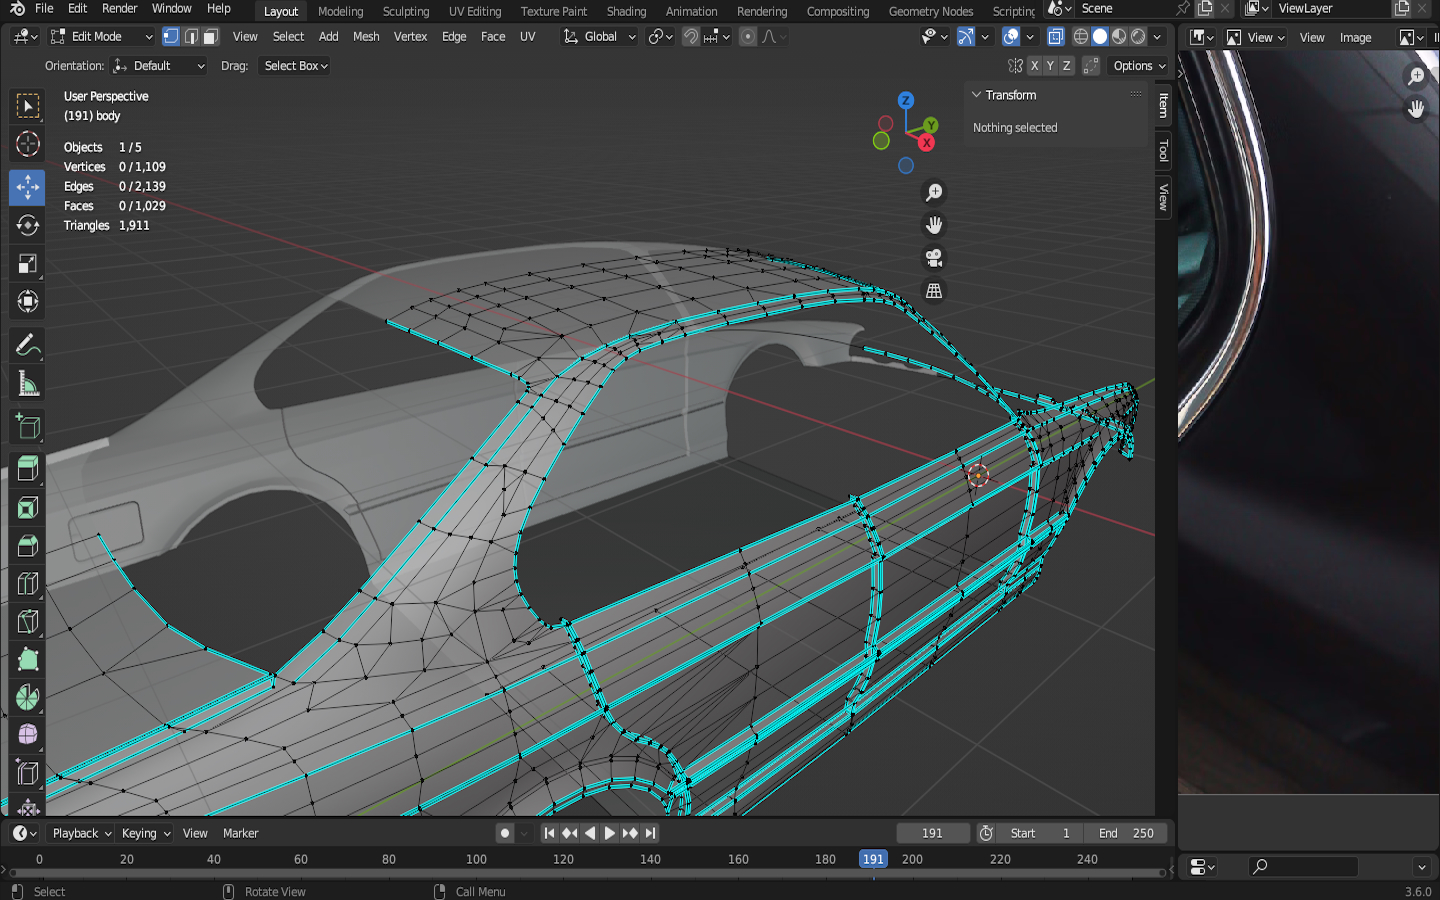The height and width of the screenshot is (900, 1440).
Task: Switch to the Sculpting workspace tab
Action: click(405, 11)
